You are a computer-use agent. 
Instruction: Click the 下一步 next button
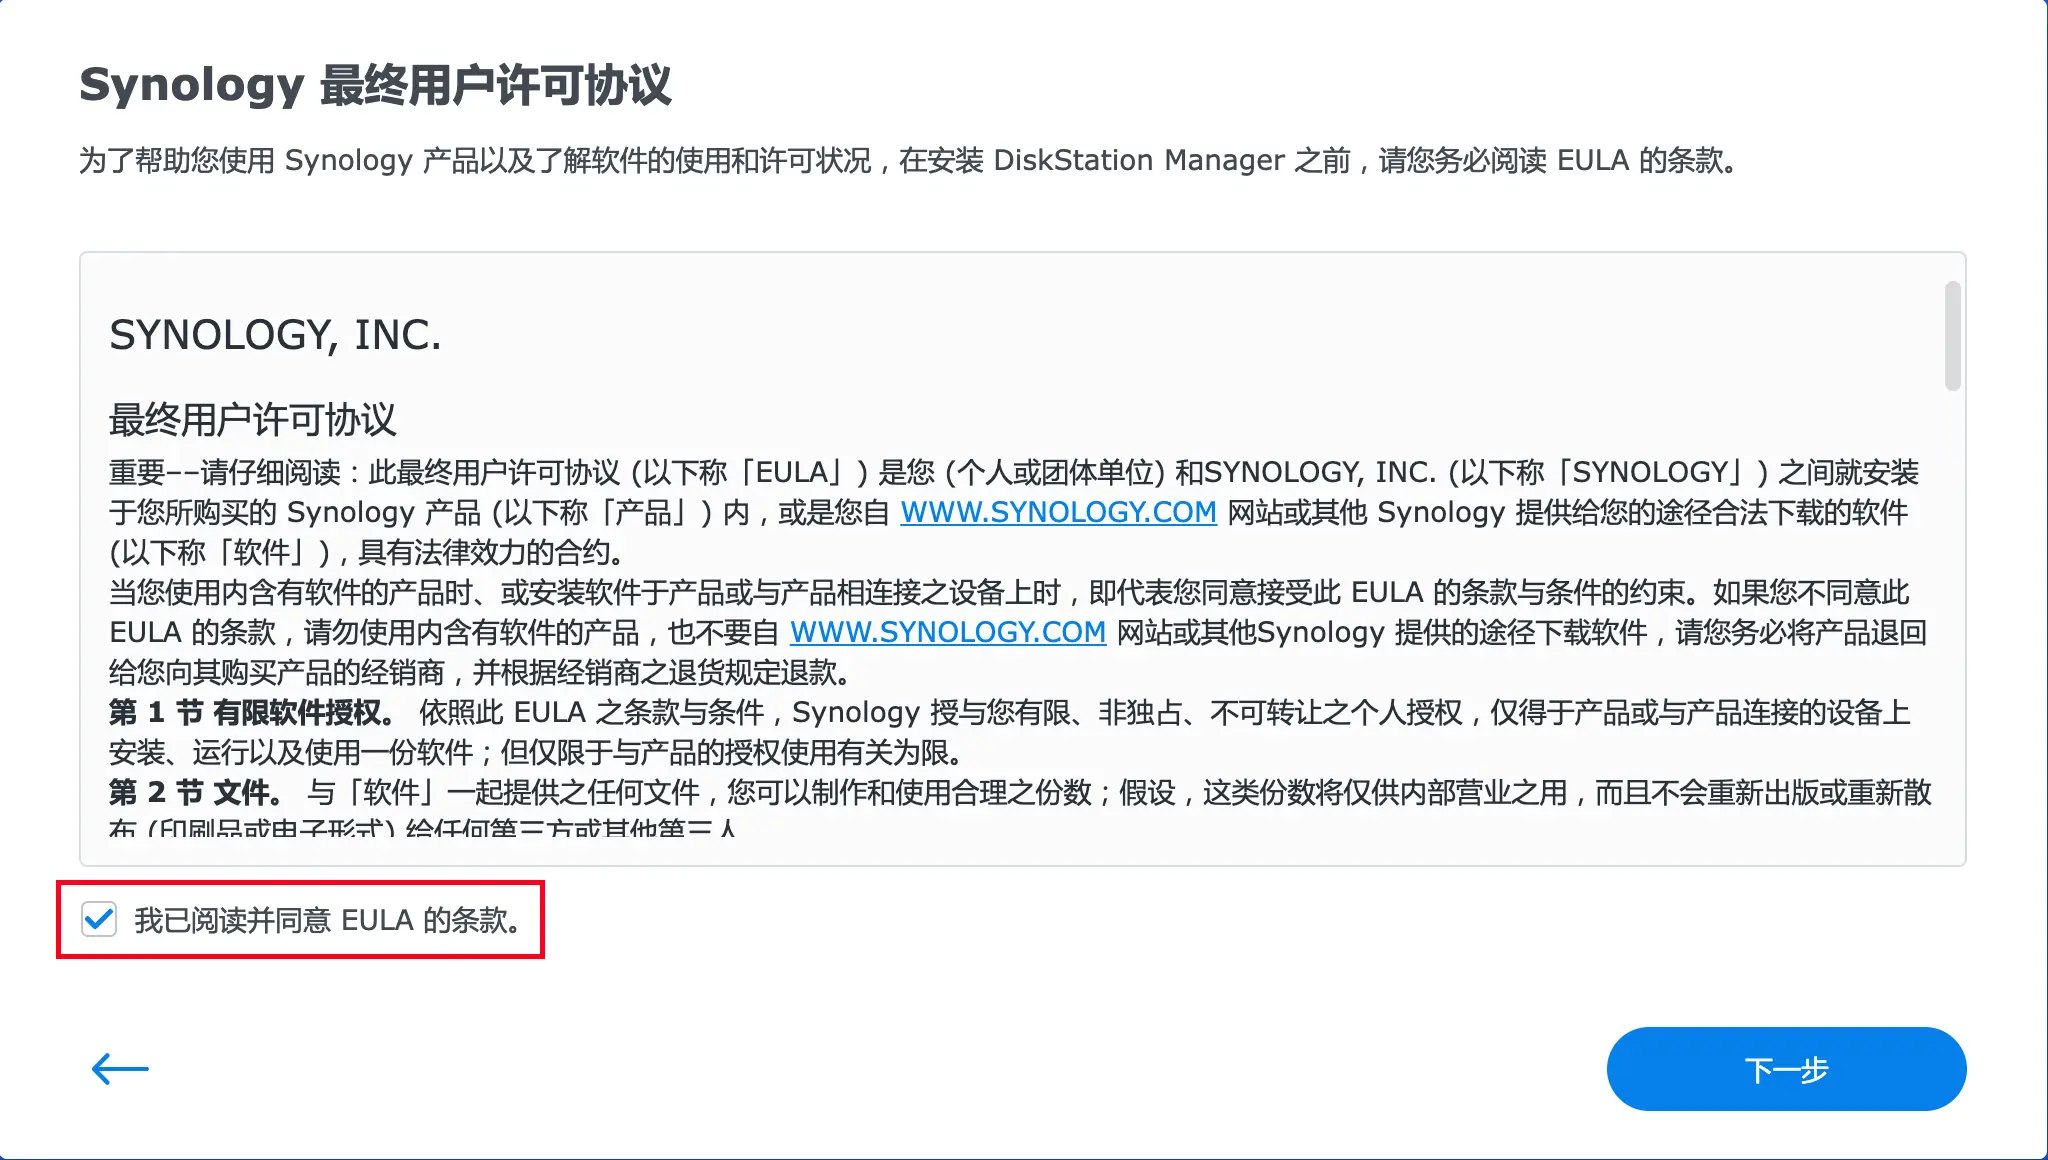coord(1786,1069)
